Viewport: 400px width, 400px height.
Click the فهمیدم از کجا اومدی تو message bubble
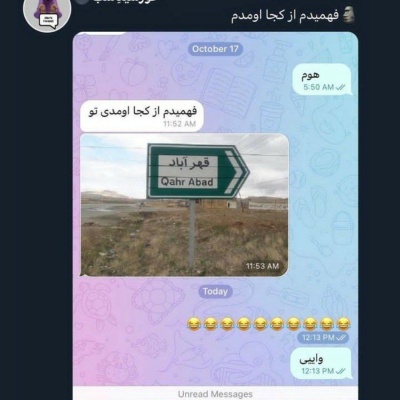click(142, 116)
